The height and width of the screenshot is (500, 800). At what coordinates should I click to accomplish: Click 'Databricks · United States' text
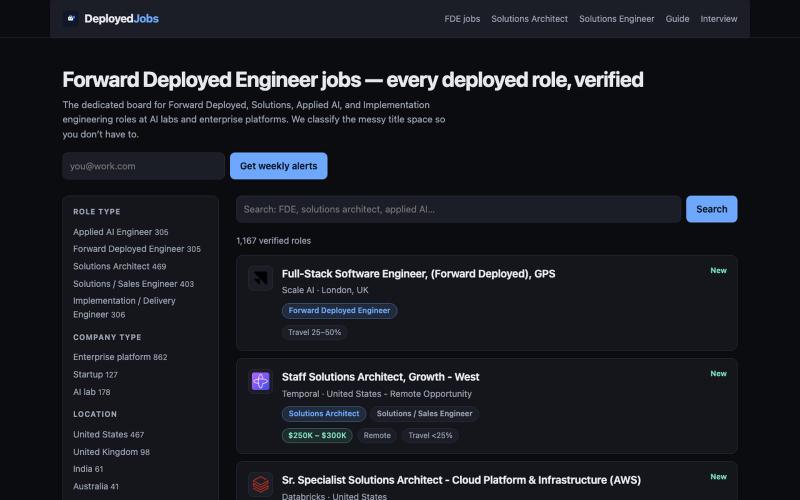click(334, 496)
